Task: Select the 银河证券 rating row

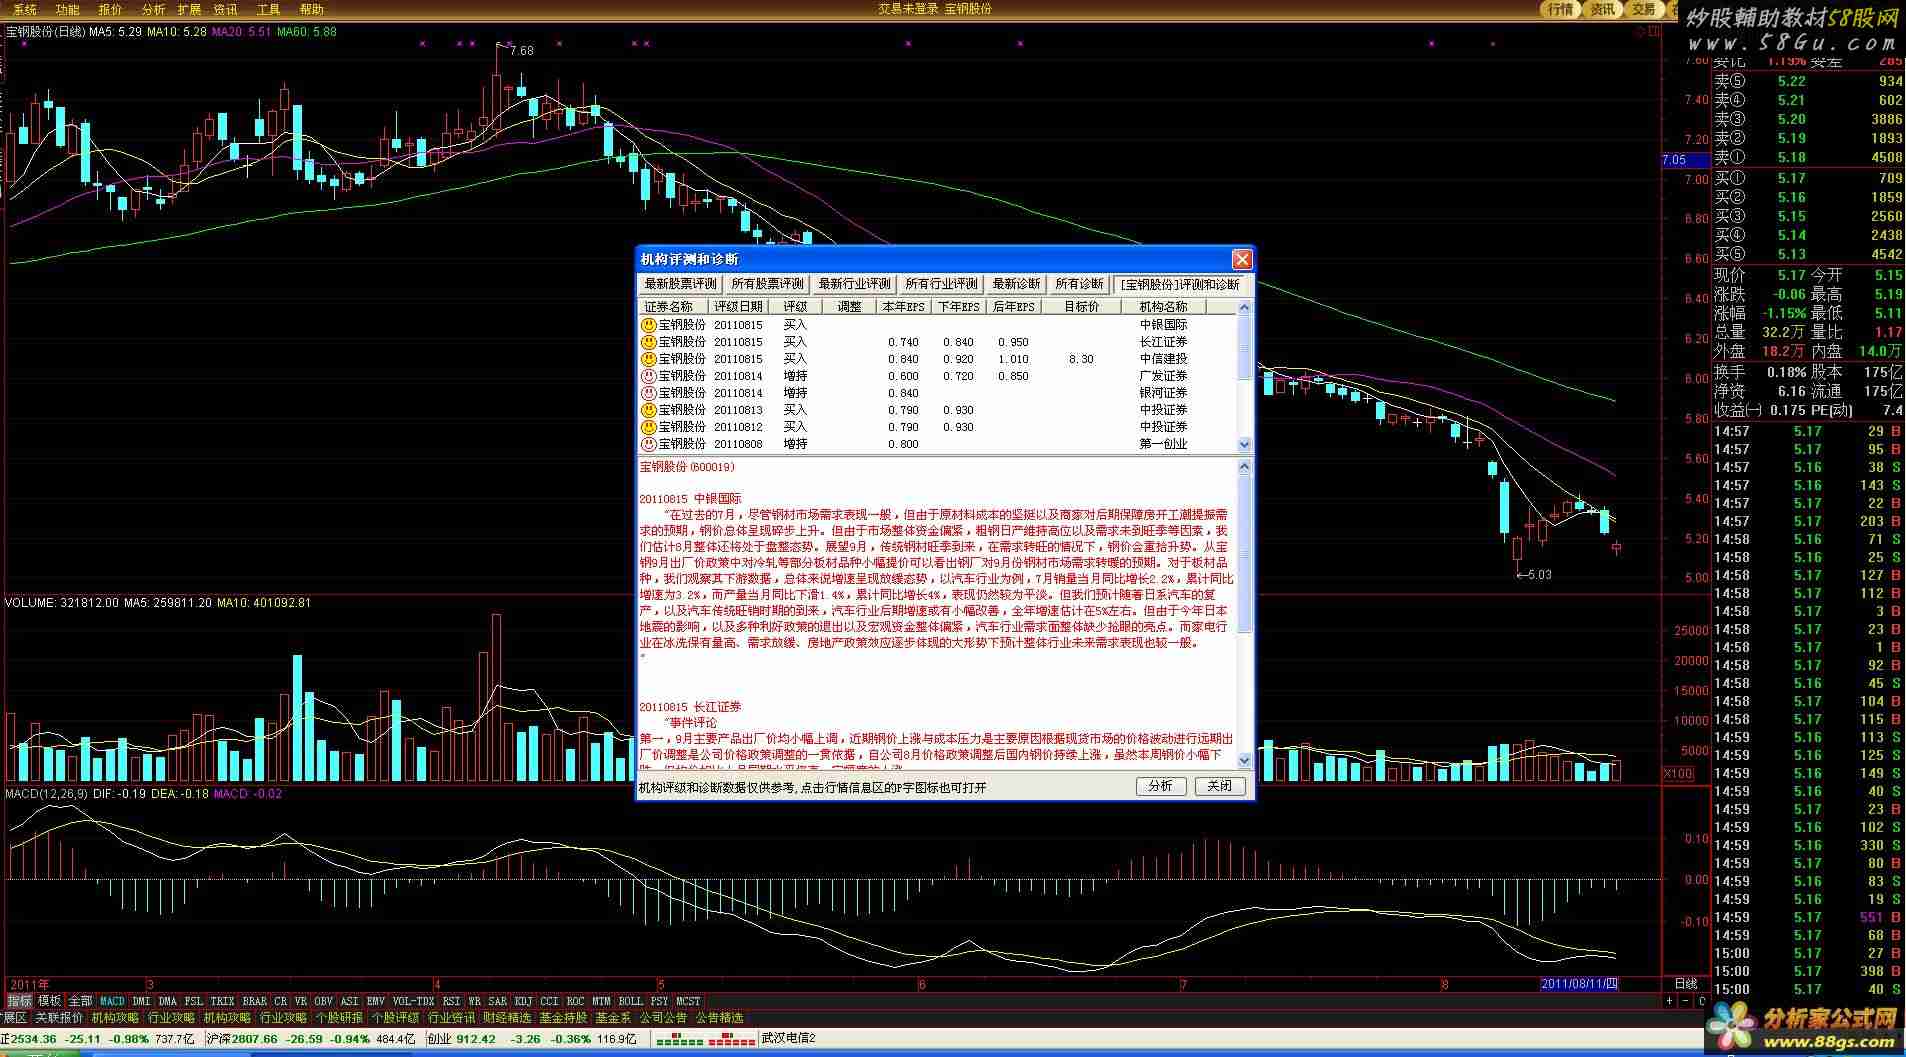Action: point(938,393)
